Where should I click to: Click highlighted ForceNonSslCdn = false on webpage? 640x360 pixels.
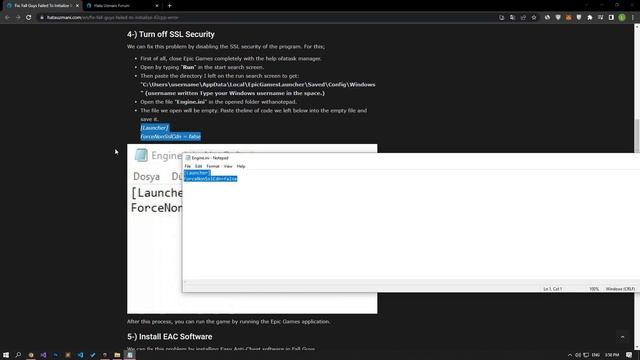171,136
